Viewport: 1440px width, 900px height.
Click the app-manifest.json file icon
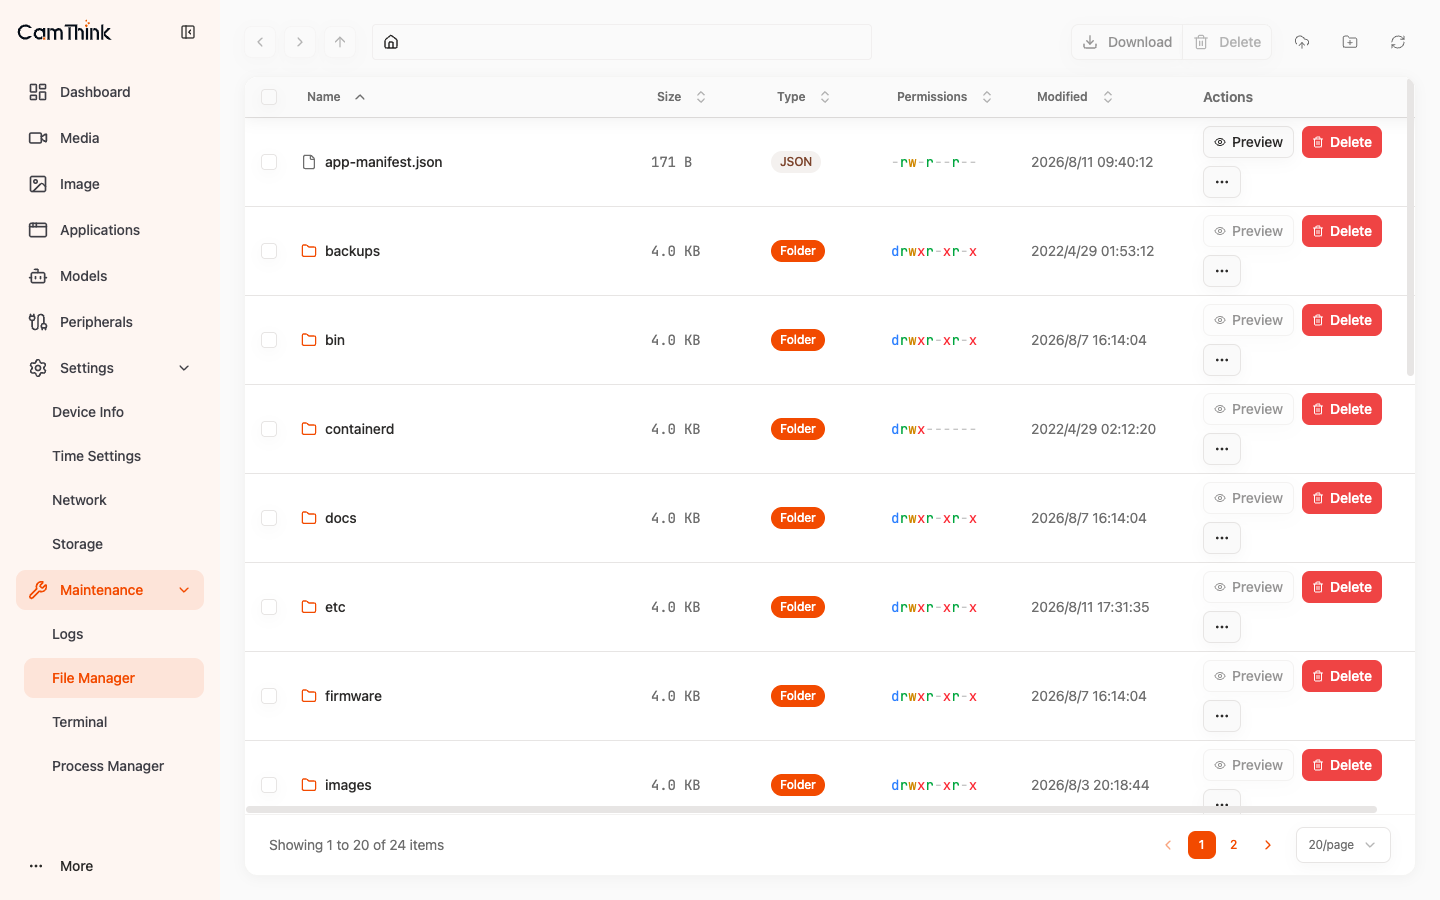(x=309, y=162)
